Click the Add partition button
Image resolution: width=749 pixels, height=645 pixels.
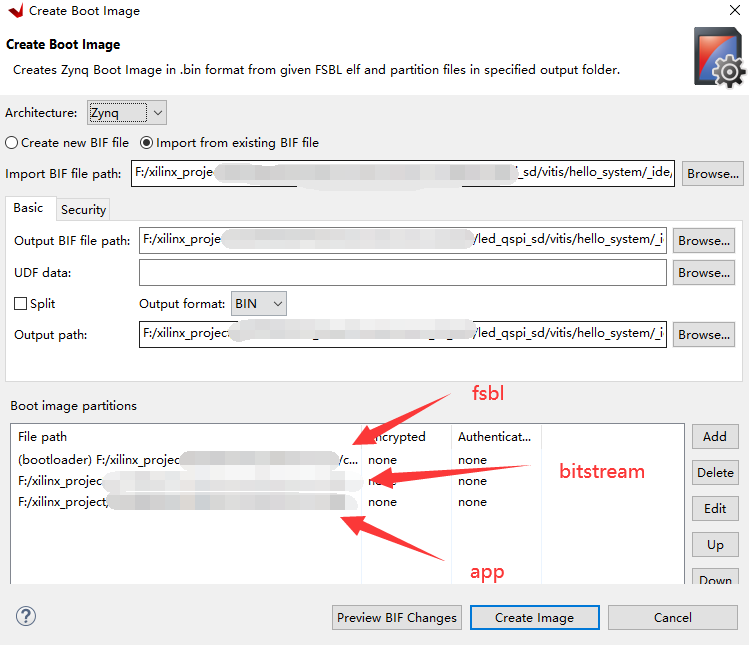[x=715, y=436]
